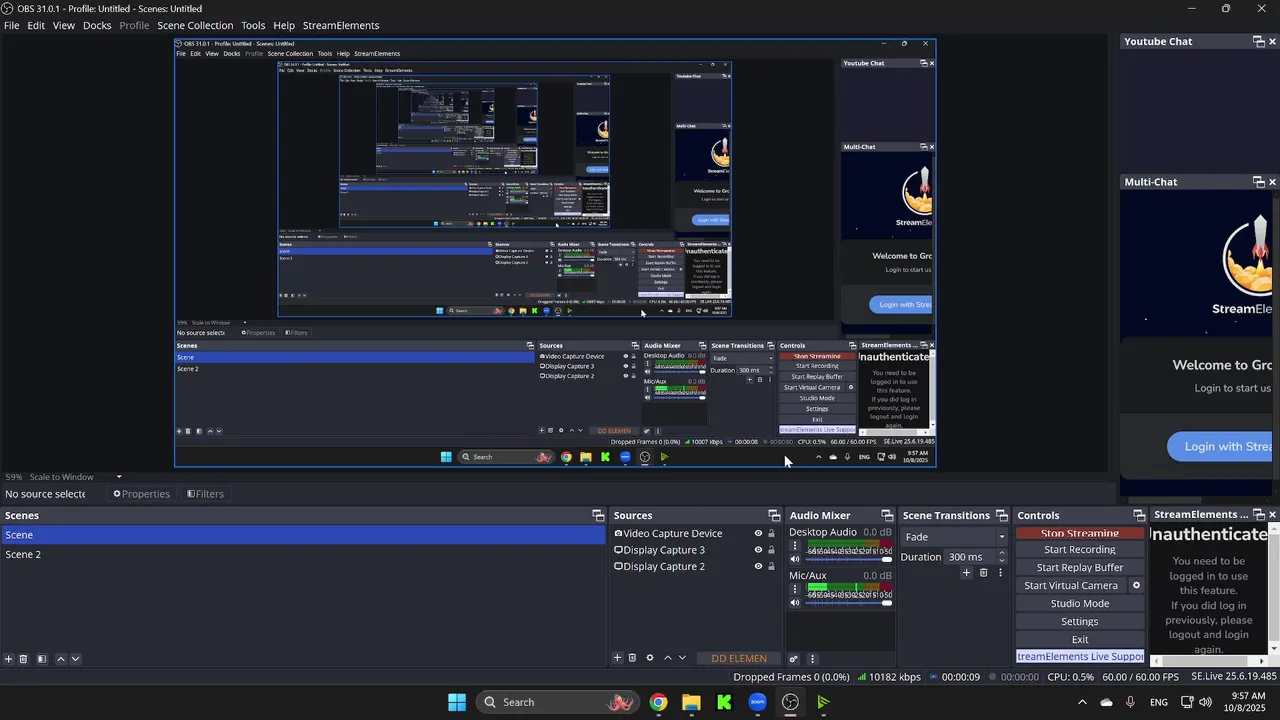Click Start Virtual Camera button
Screen dimensions: 1280x720
(1071, 586)
